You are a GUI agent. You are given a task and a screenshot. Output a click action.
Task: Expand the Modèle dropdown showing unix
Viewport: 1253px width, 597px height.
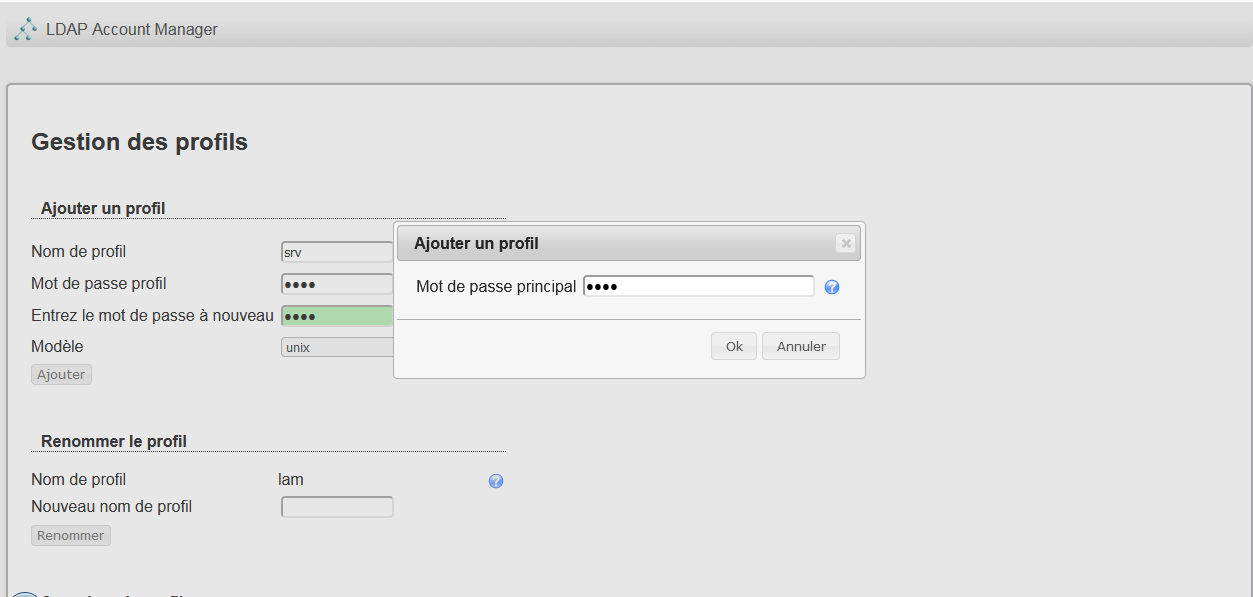(x=337, y=347)
